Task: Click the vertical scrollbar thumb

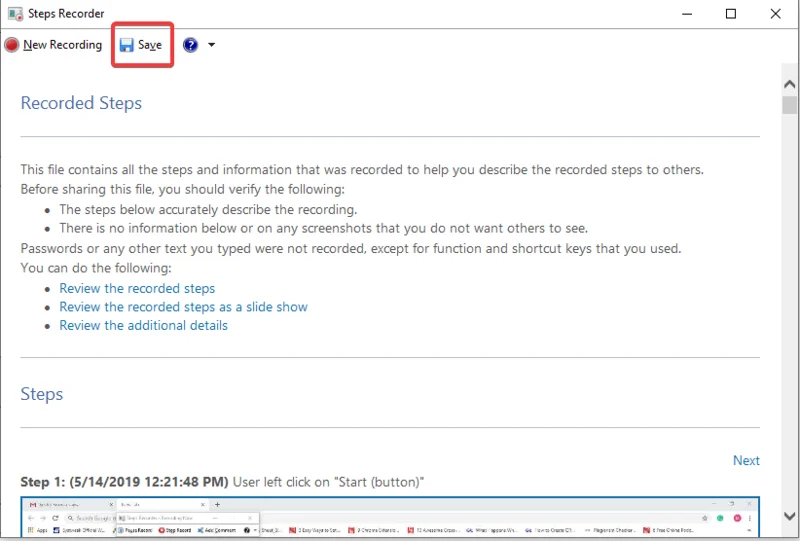Action: coord(789,105)
